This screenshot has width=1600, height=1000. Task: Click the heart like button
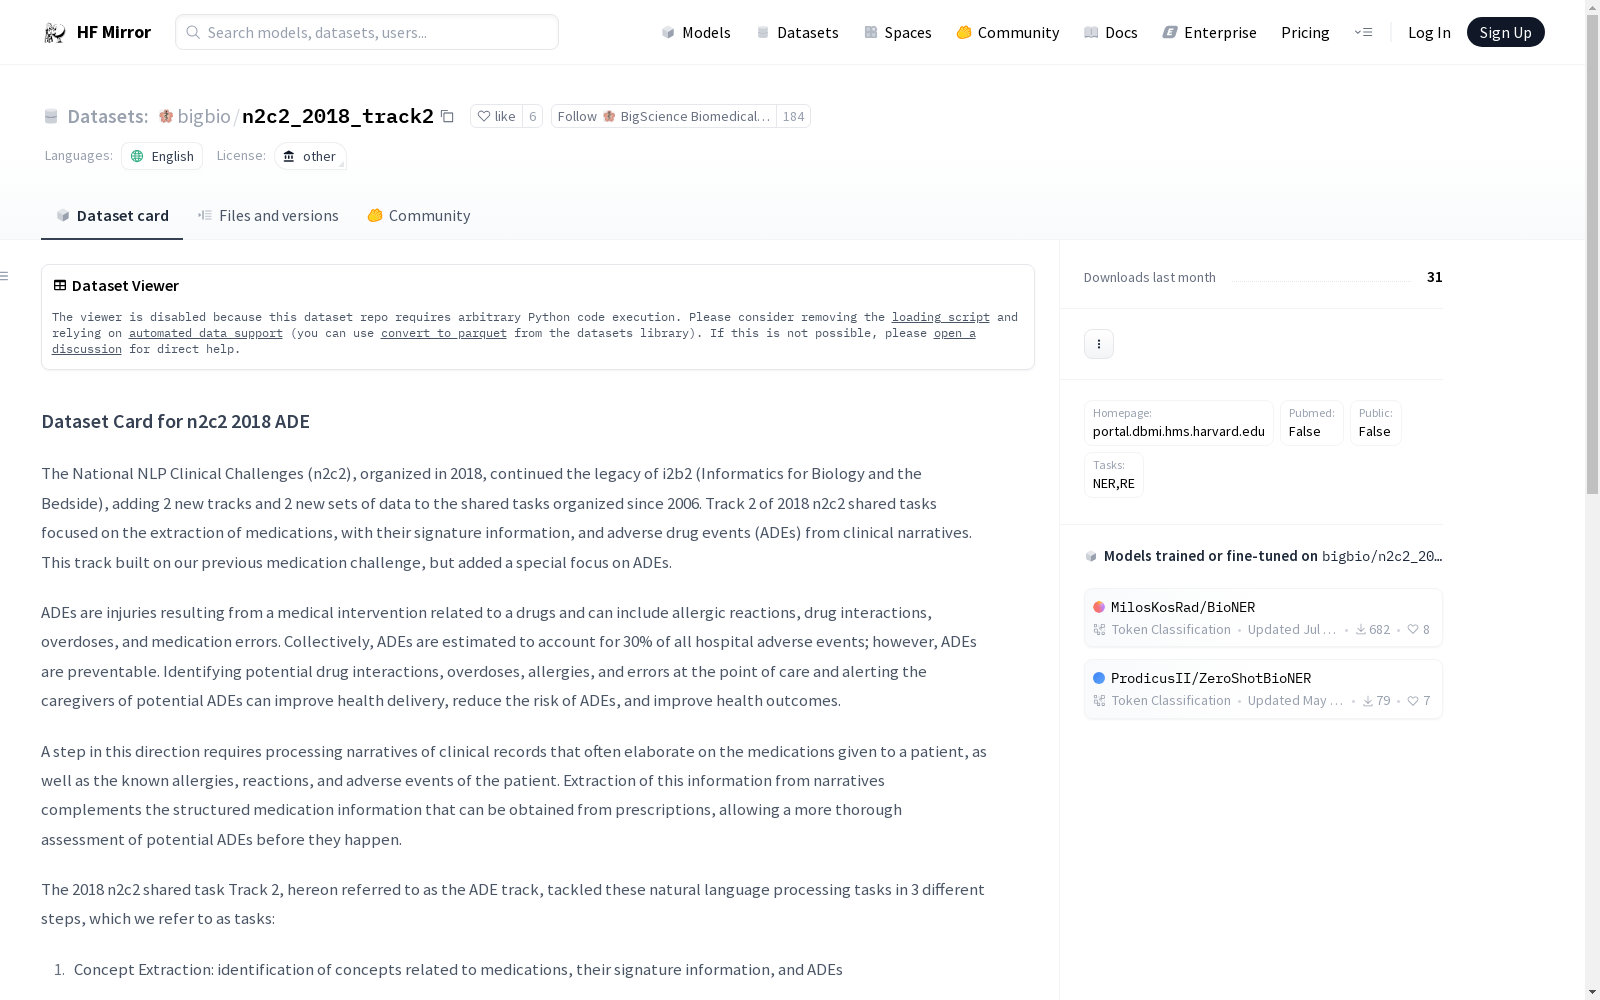496,116
